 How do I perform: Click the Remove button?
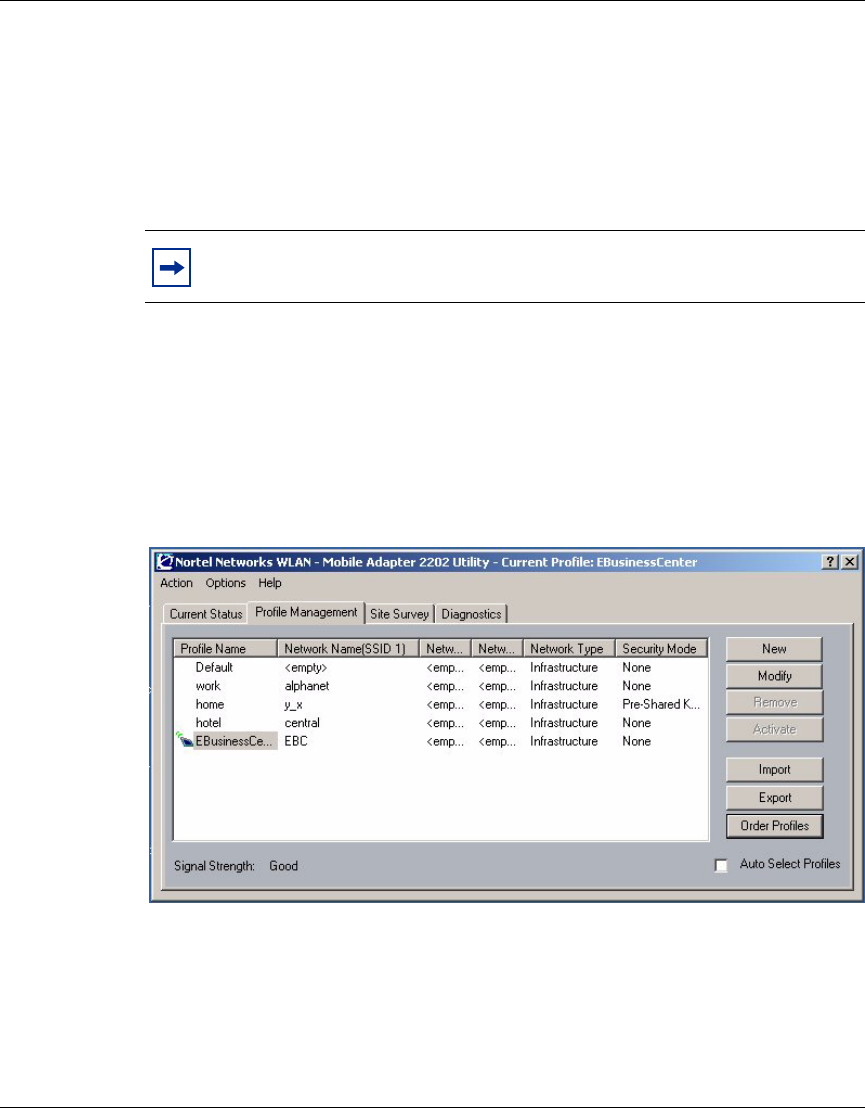click(x=774, y=702)
